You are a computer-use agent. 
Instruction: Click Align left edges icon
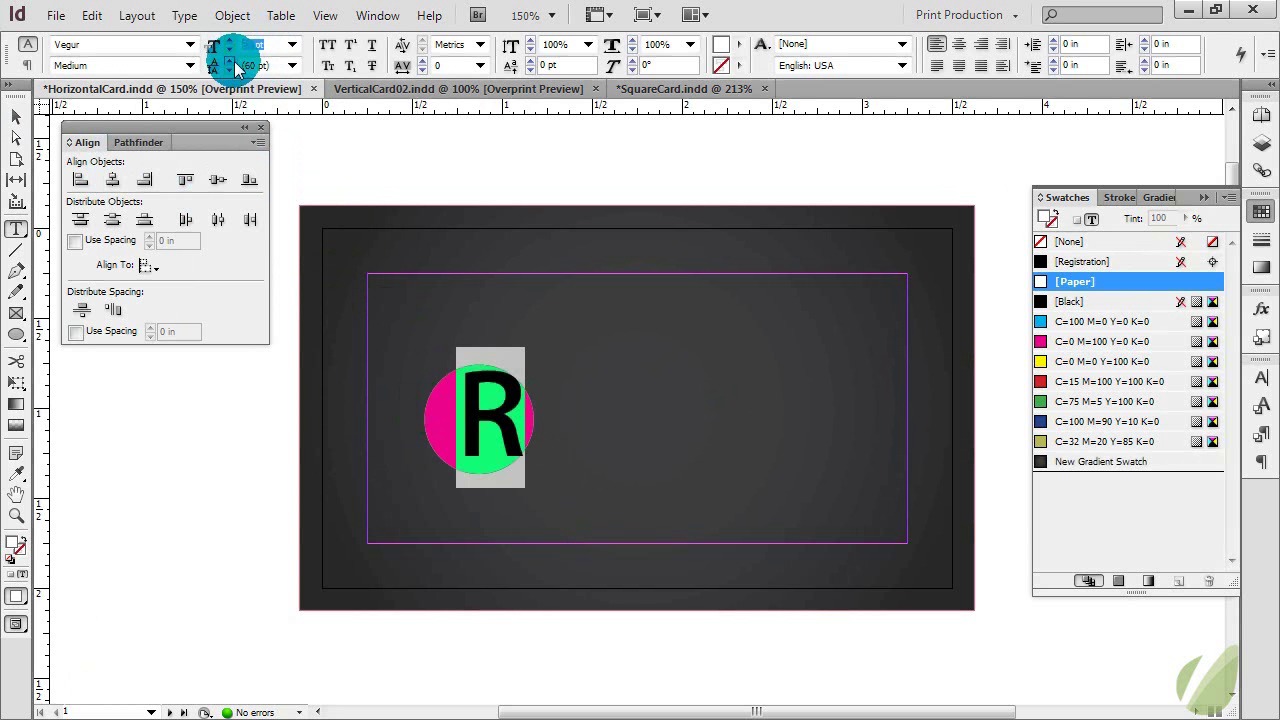[80, 180]
